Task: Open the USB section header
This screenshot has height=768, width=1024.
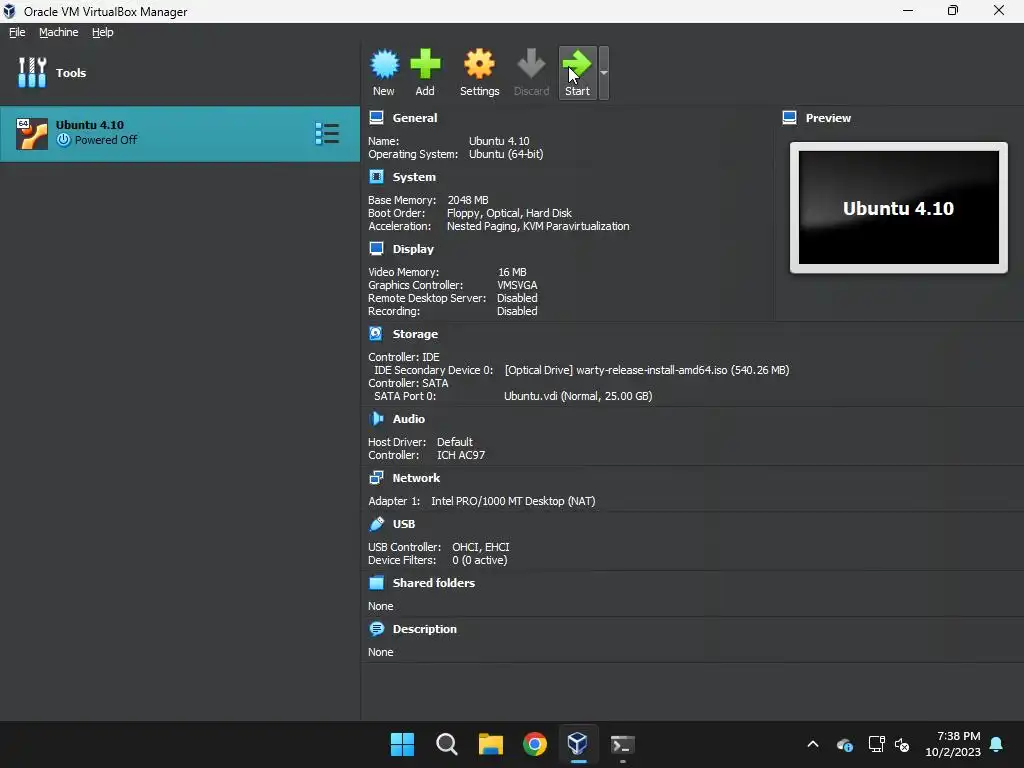Action: 404,524
